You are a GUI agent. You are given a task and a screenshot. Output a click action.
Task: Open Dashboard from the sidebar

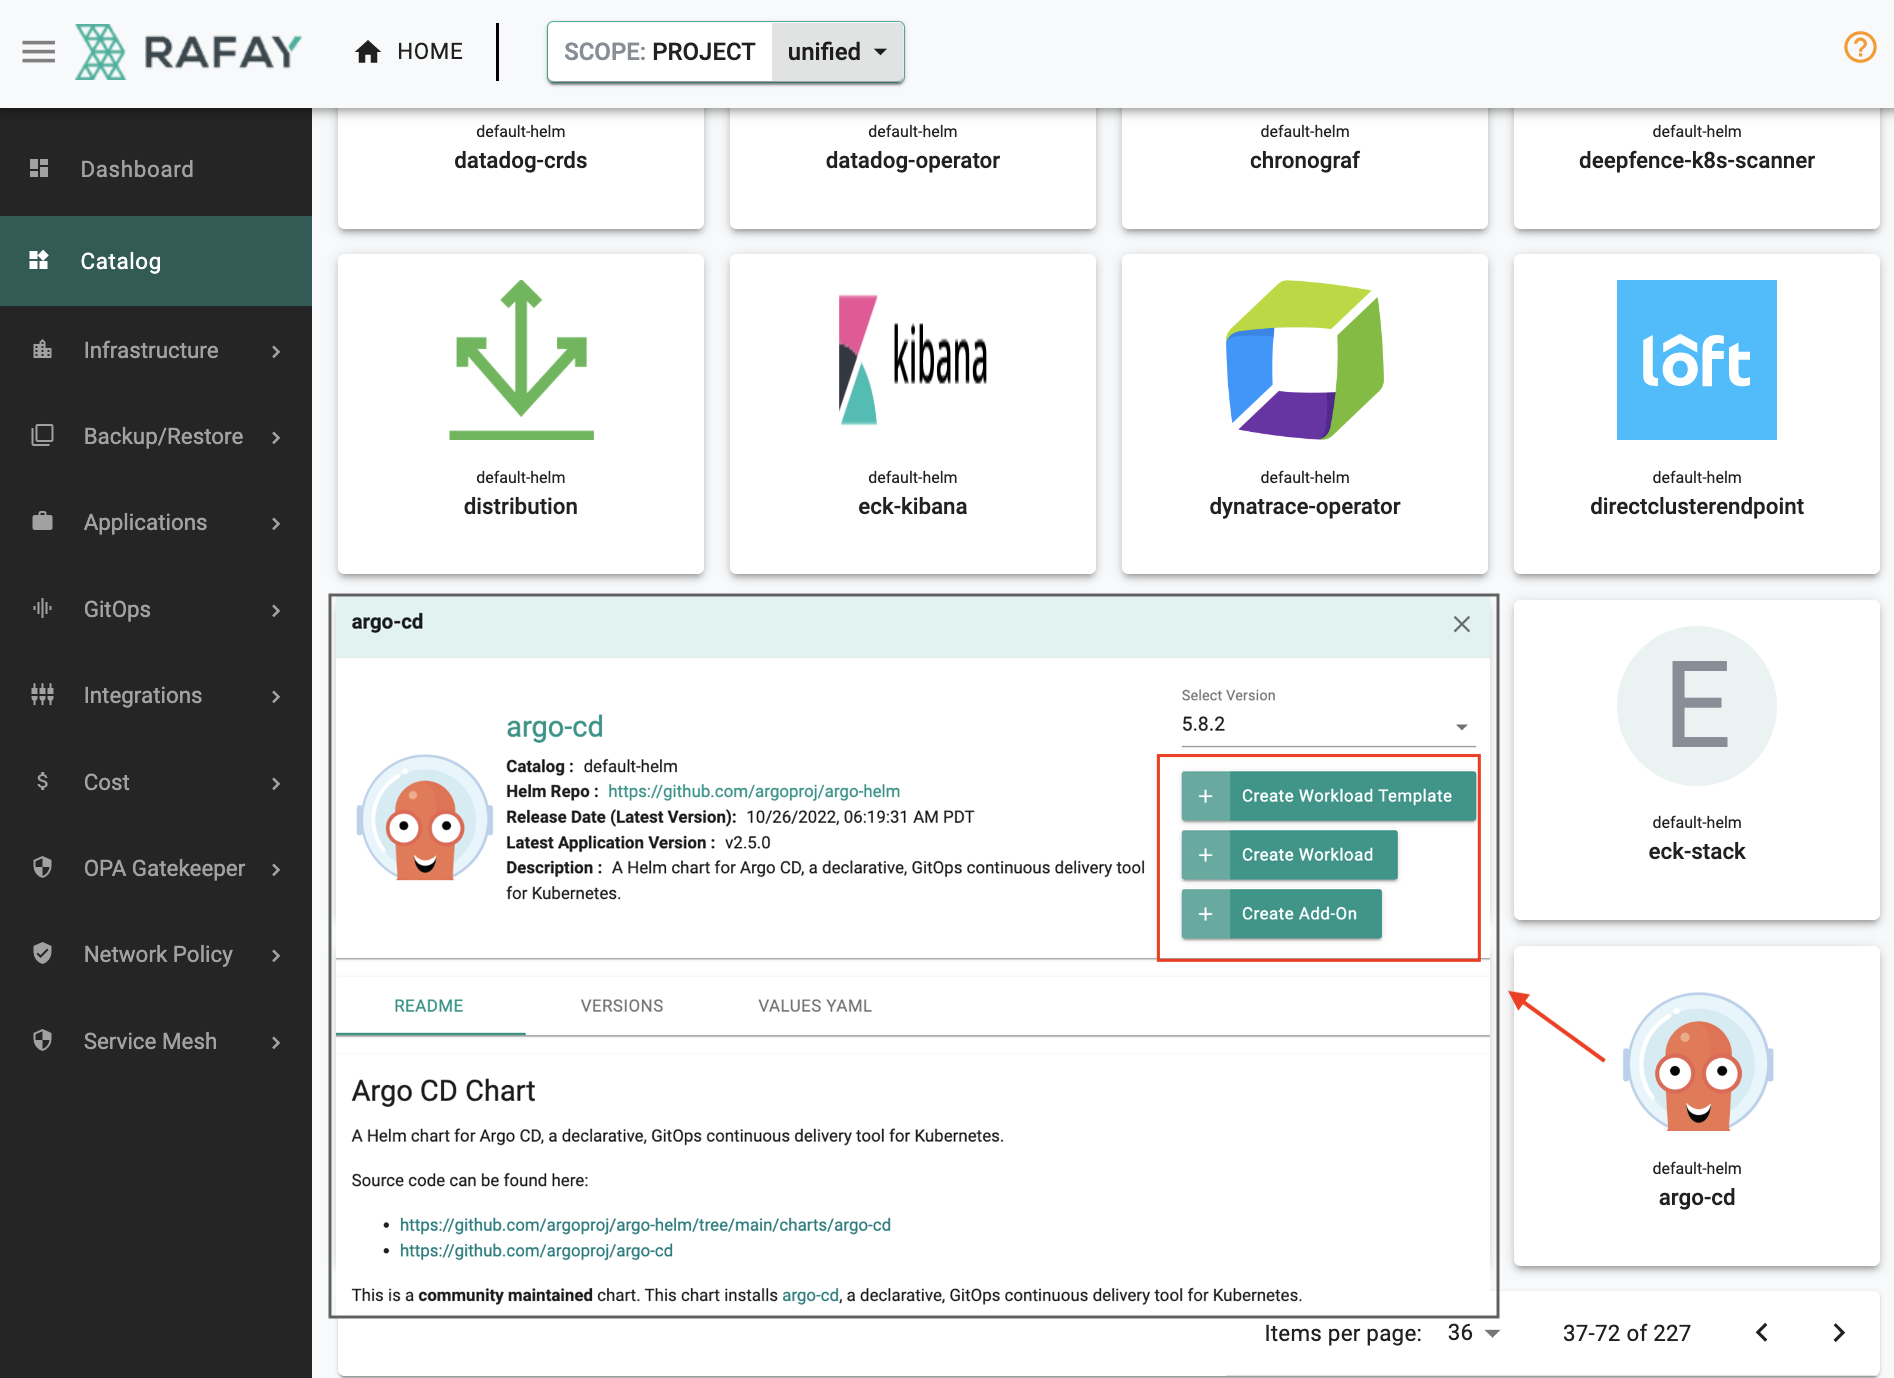(x=156, y=169)
